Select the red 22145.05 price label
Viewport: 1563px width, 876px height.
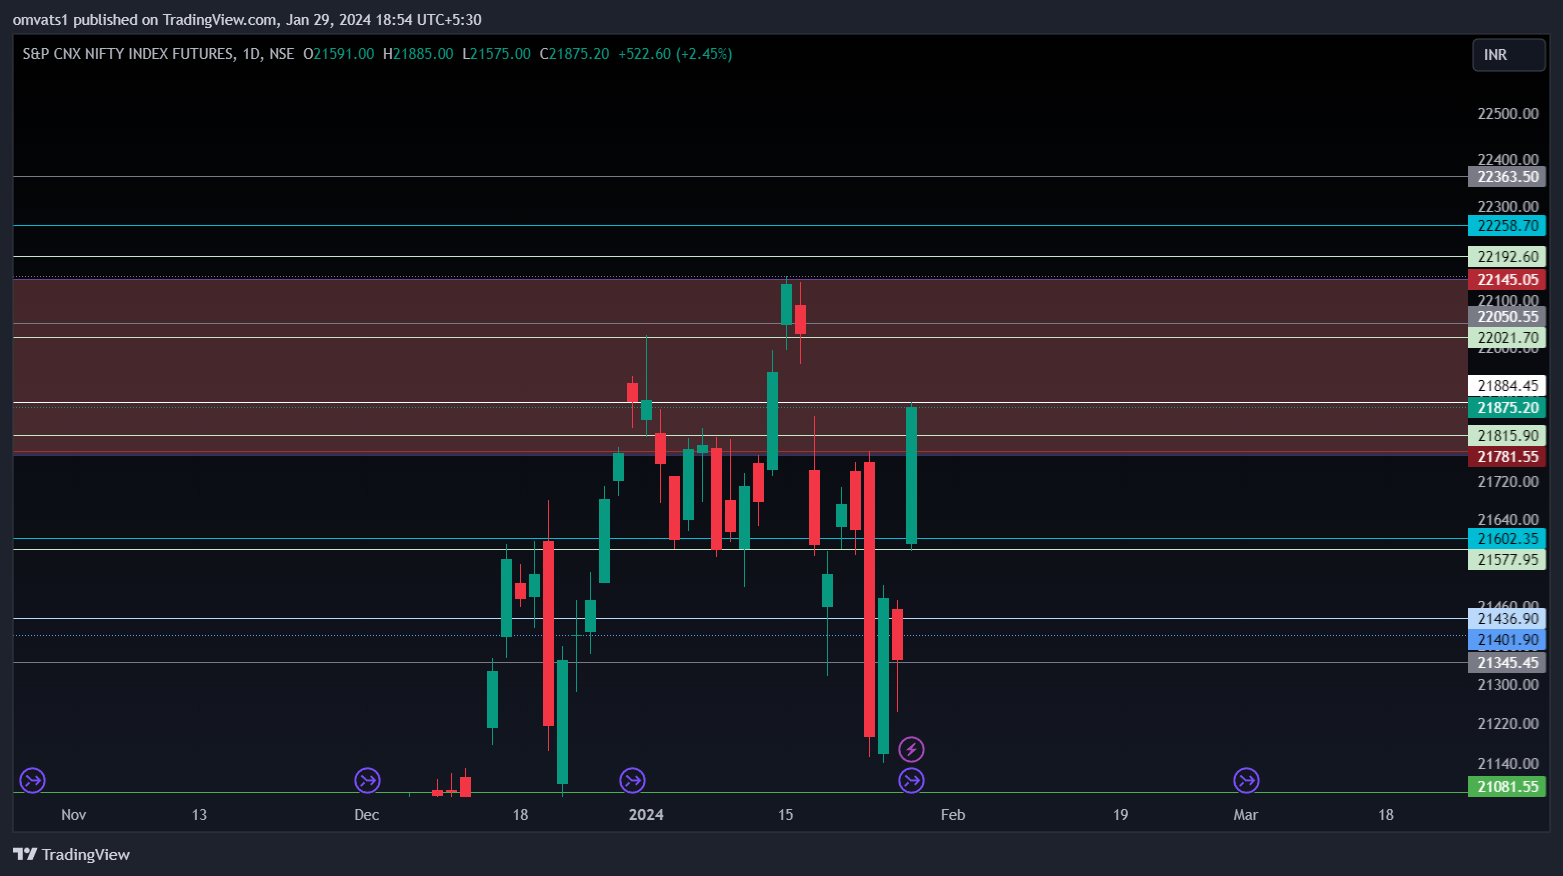(x=1507, y=280)
